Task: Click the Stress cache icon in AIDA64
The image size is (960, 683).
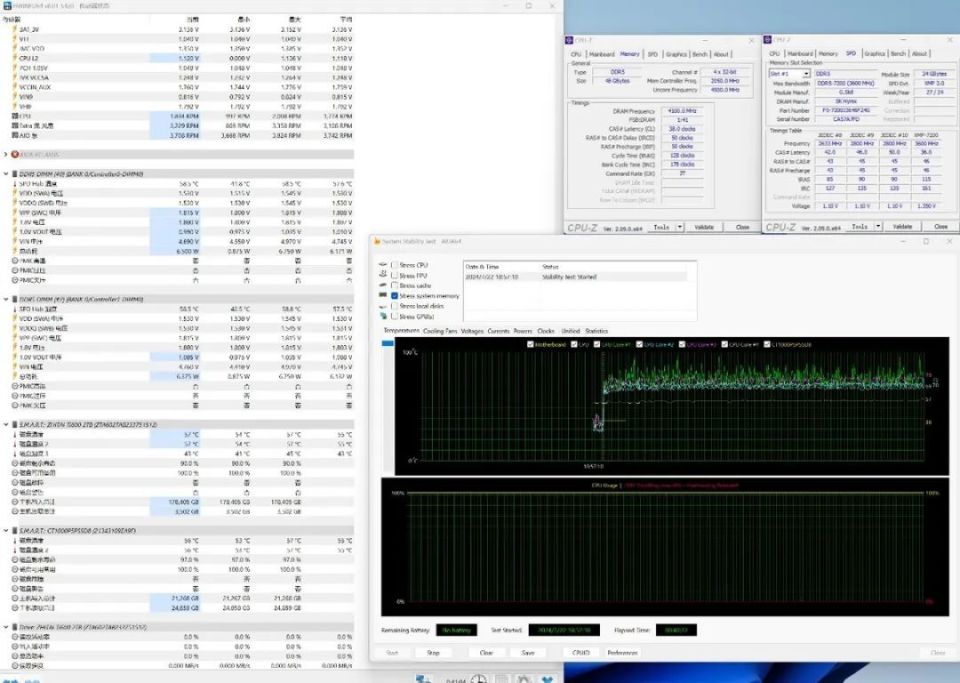Action: pyautogui.click(x=383, y=285)
